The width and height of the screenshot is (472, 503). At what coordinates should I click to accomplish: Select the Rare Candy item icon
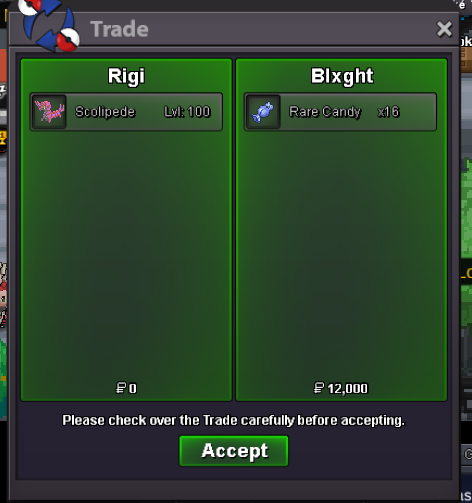(x=263, y=112)
